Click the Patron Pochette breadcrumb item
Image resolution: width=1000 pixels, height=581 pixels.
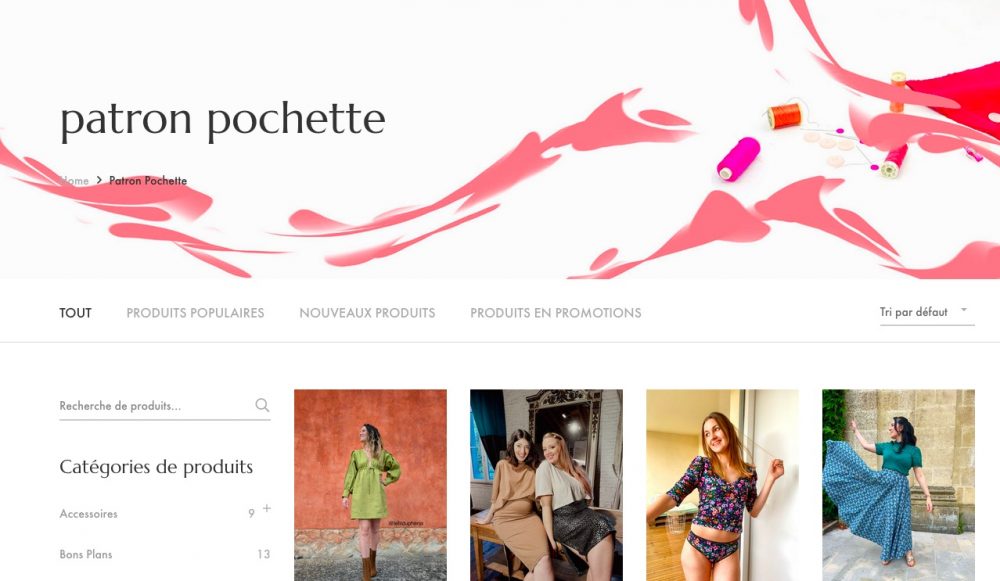[x=148, y=180]
